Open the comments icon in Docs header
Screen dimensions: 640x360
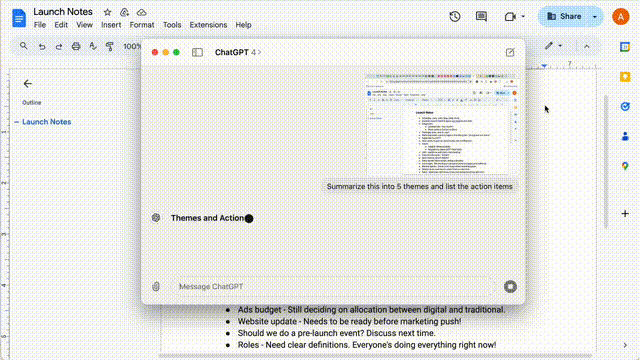pyautogui.click(x=481, y=17)
